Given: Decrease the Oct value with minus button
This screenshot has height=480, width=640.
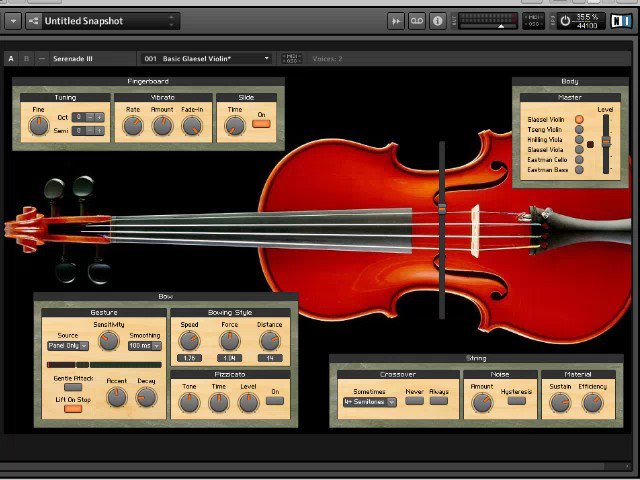Looking at the screenshot, I should coord(90,117).
